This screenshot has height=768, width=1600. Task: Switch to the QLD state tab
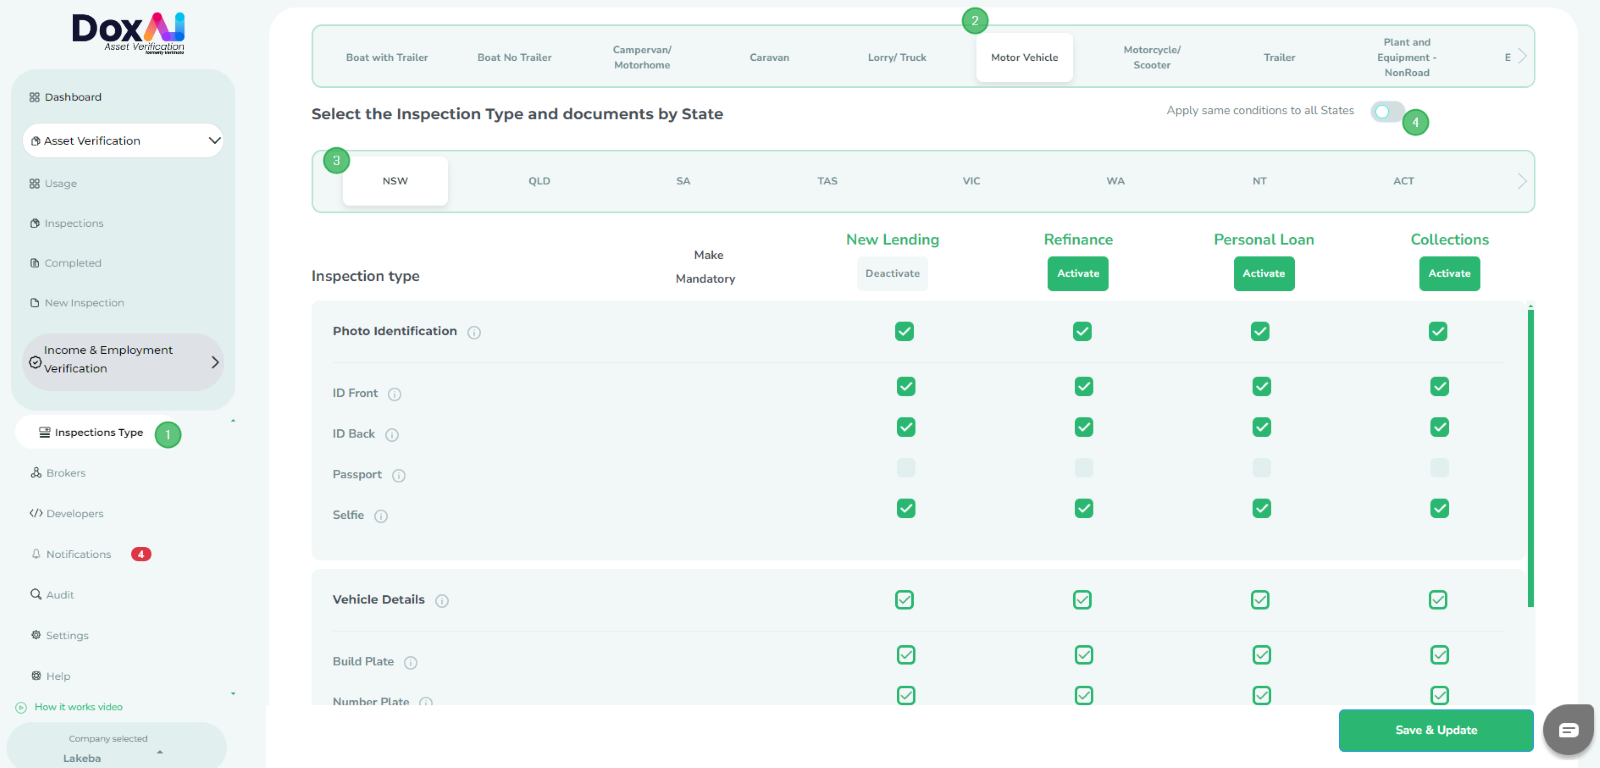(x=539, y=181)
